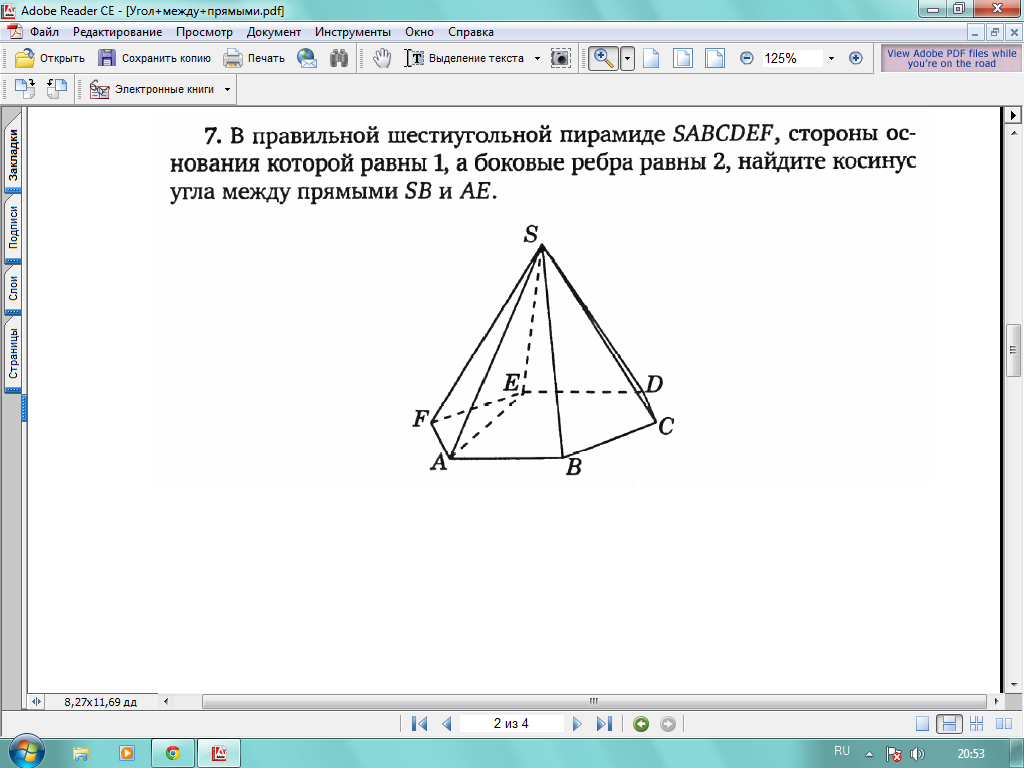Viewport: 1024px width, 768px height.
Task: Go to first page button
Action: [419, 724]
